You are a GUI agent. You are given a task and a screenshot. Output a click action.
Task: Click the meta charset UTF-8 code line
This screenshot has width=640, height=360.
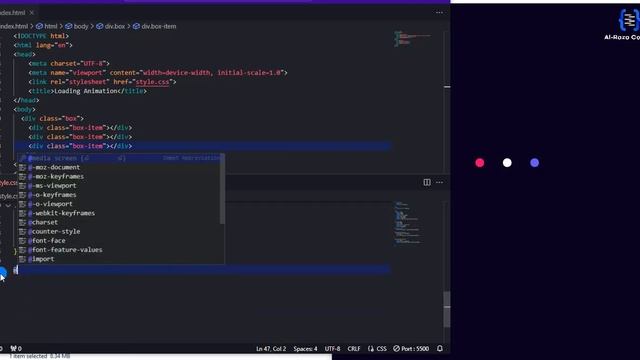pyautogui.click(x=69, y=64)
